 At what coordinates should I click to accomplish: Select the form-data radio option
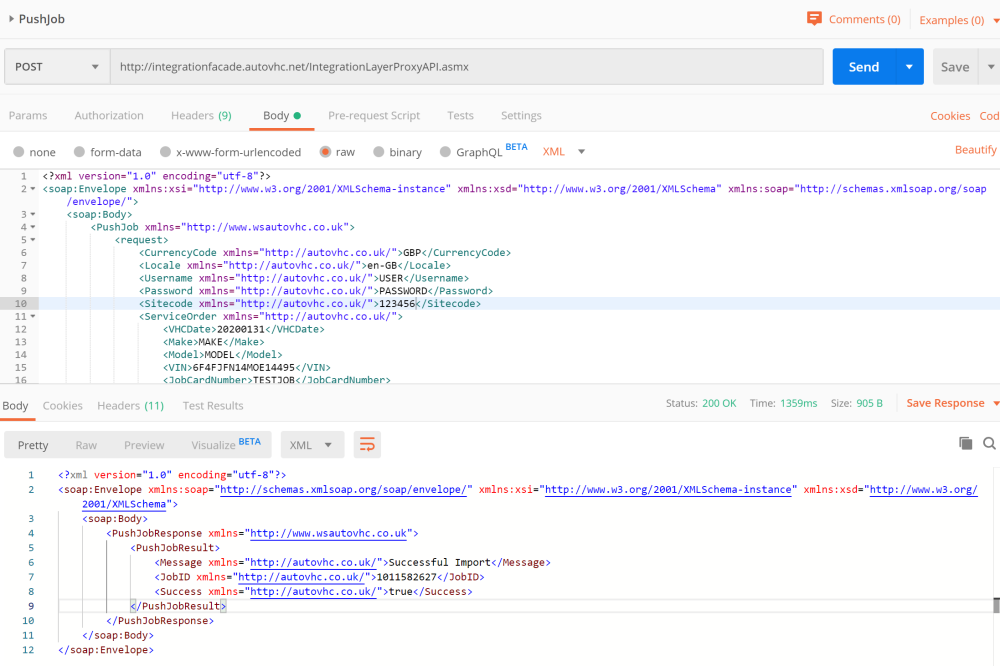(79, 152)
